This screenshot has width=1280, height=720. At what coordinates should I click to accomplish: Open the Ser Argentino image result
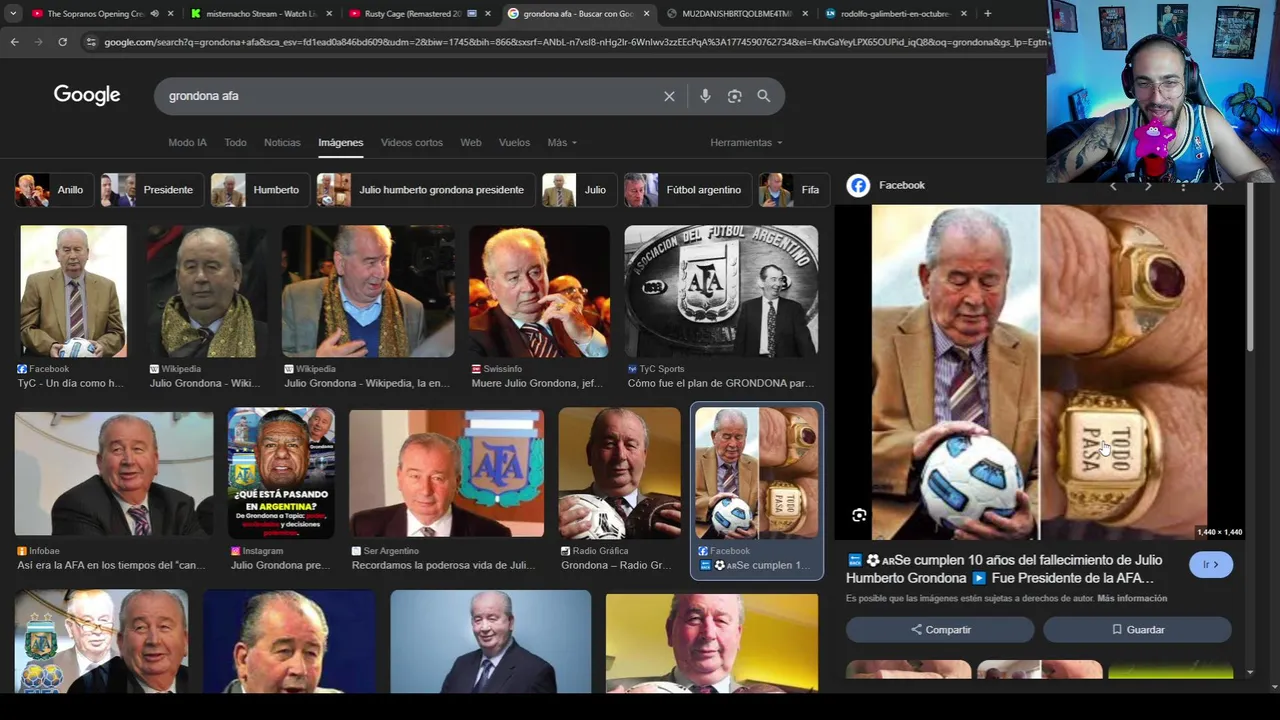(x=446, y=474)
